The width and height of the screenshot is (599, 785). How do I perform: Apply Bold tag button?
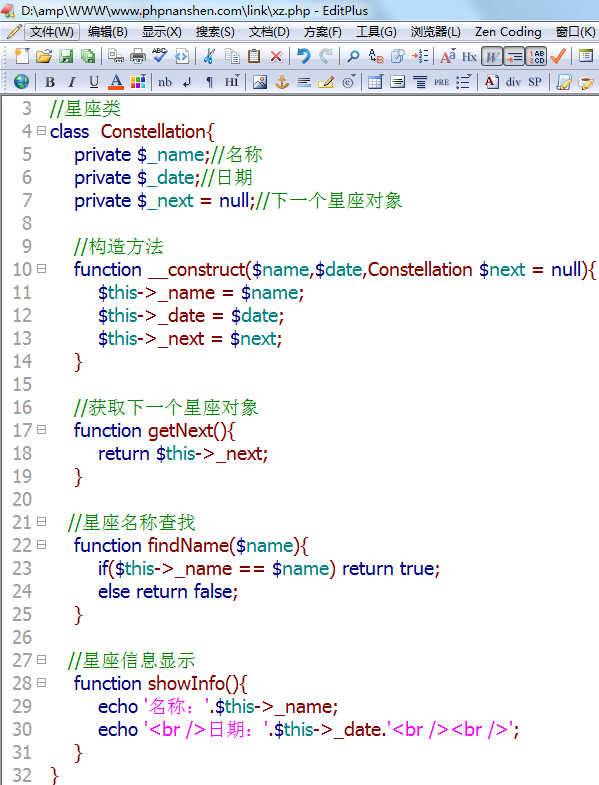50,82
